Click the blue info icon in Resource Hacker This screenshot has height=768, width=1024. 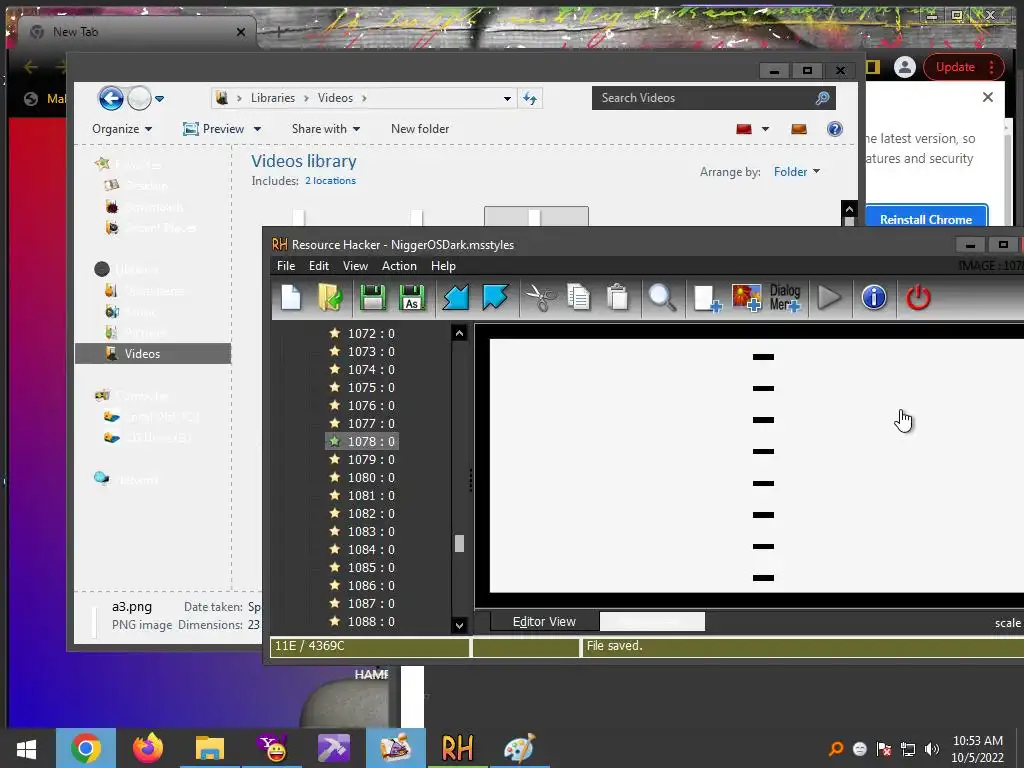tap(874, 298)
